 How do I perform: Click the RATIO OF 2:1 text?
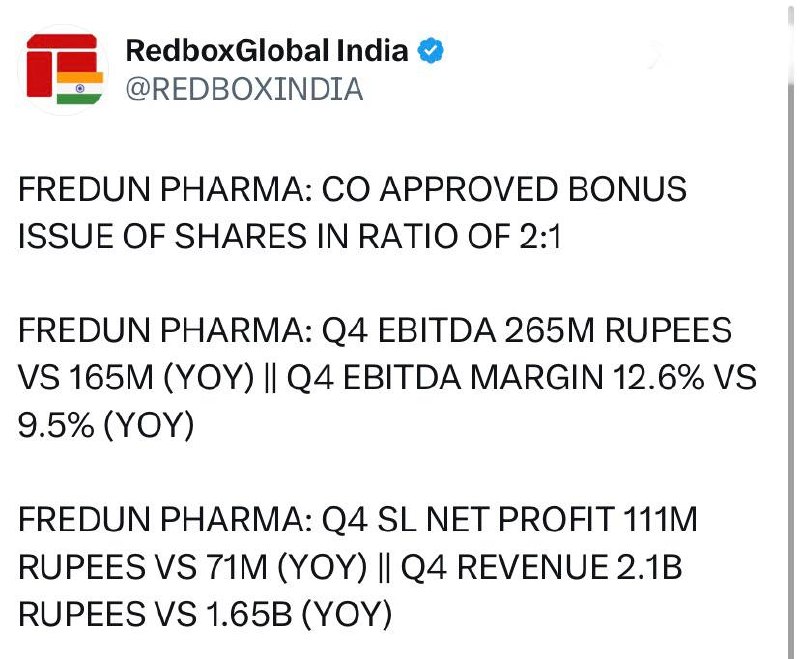point(460,236)
